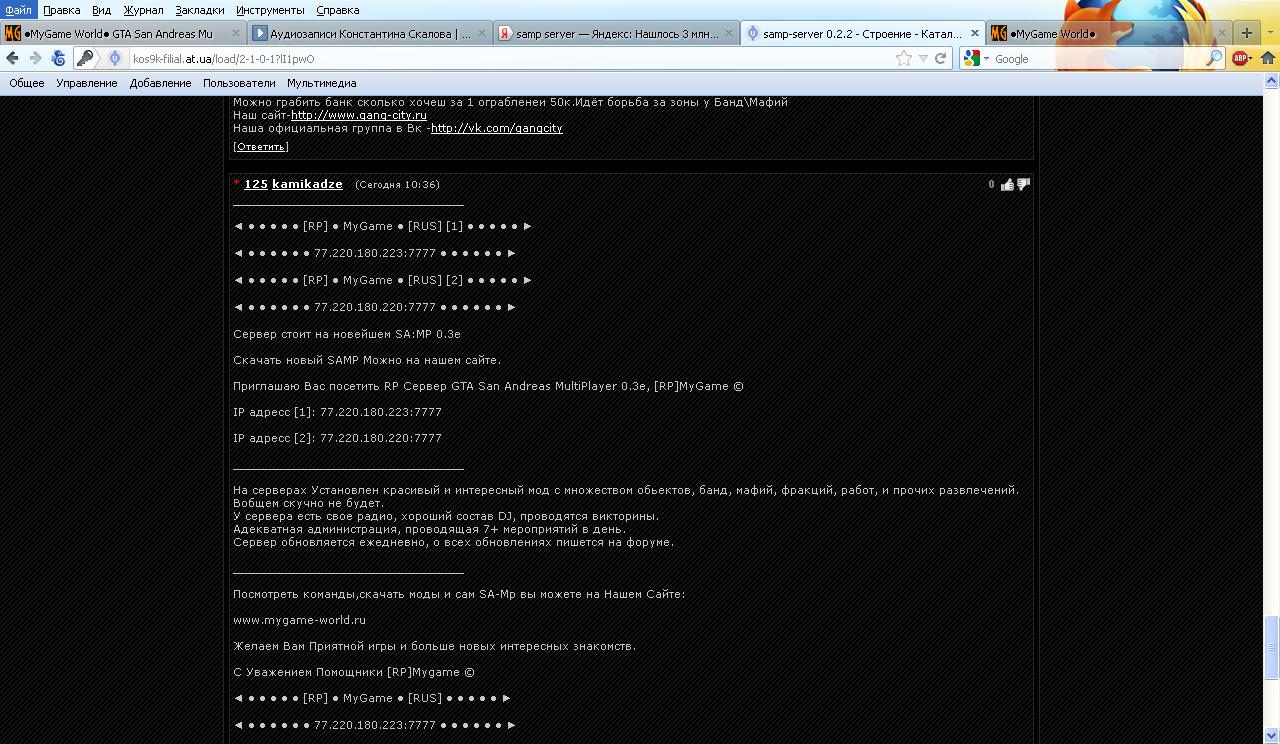
Task: Click the comment 125 rating value 0
Action: (x=992, y=184)
